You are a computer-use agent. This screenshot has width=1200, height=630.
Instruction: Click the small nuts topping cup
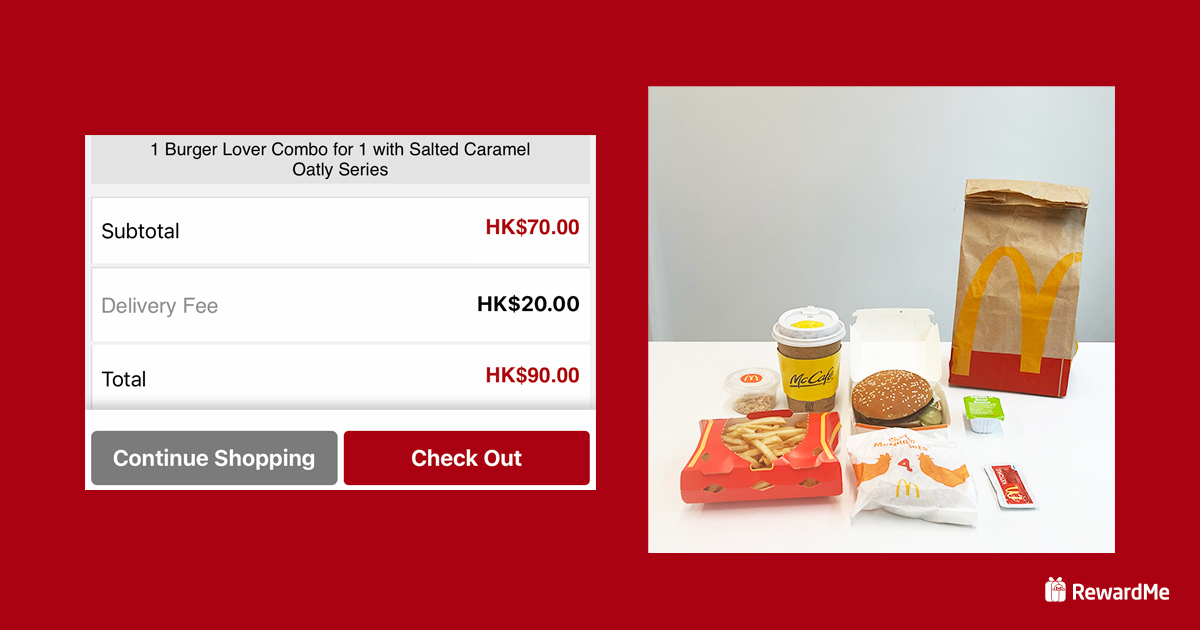tap(750, 391)
